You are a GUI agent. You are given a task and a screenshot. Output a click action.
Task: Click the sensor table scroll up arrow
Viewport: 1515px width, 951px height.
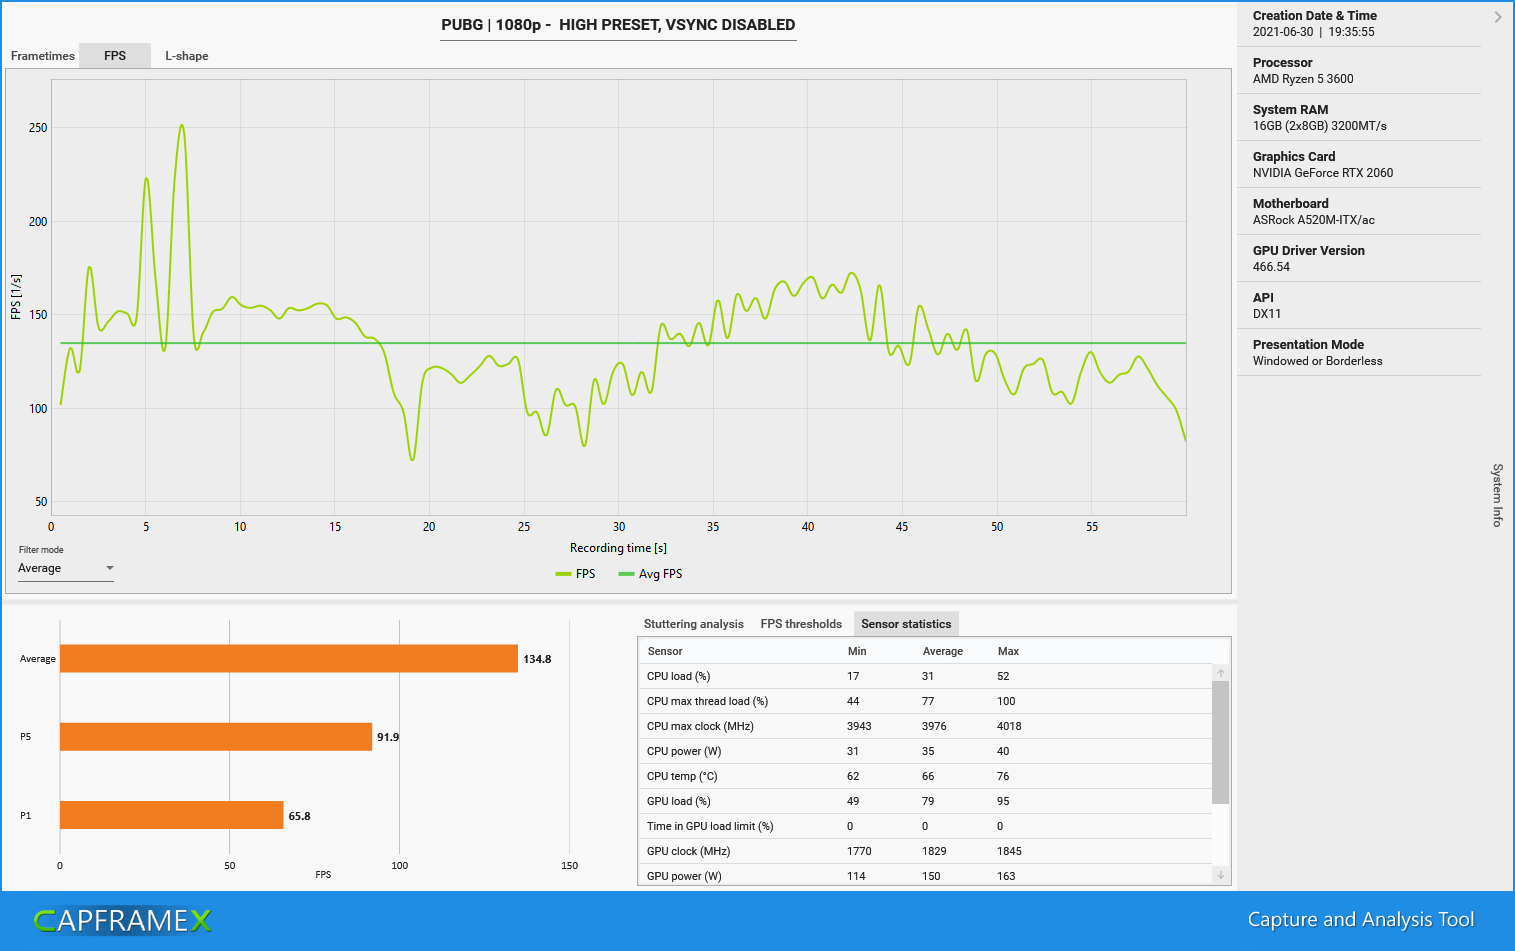(1221, 673)
